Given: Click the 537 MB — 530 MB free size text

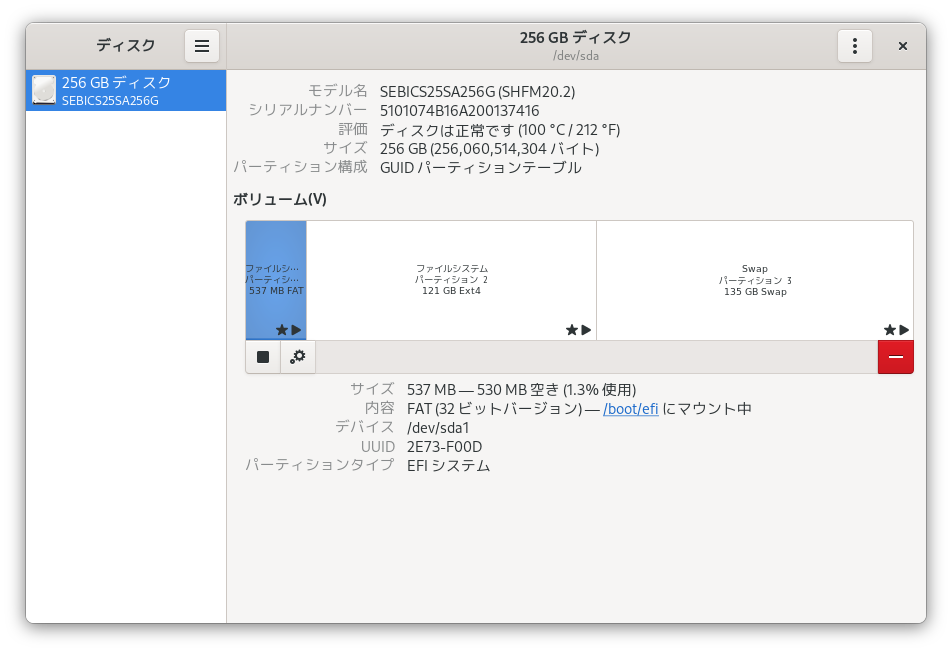Looking at the screenshot, I should [x=522, y=390].
